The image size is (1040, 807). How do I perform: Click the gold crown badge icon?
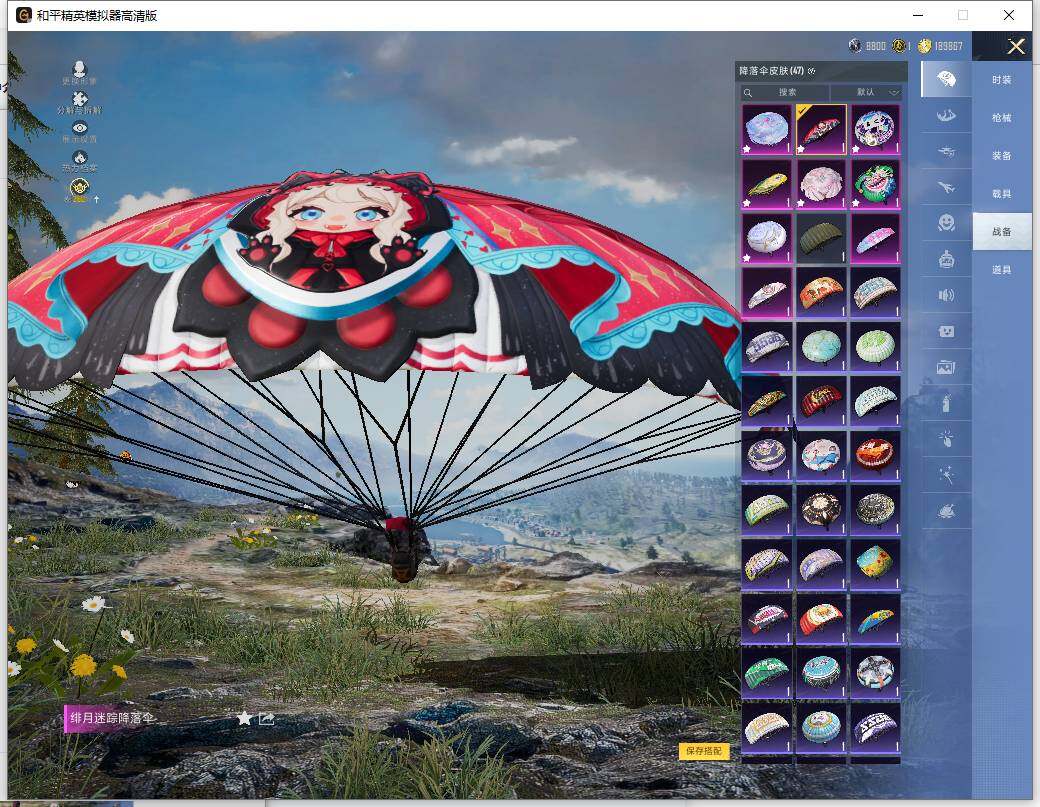(x=80, y=187)
